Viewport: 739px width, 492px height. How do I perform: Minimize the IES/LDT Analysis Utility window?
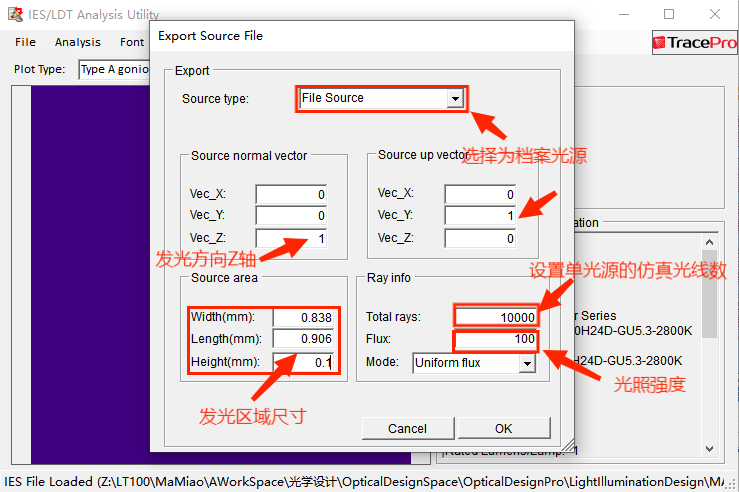coord(624,14)
